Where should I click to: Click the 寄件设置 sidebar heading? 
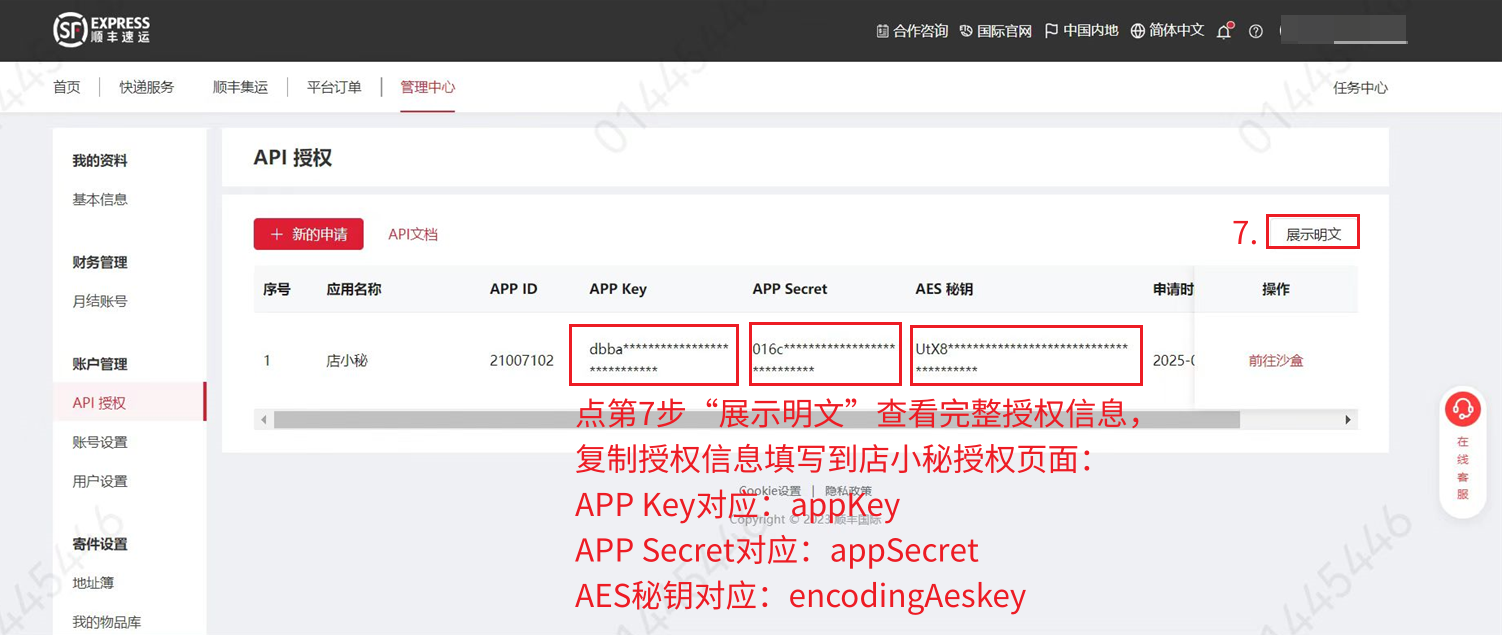100,544
